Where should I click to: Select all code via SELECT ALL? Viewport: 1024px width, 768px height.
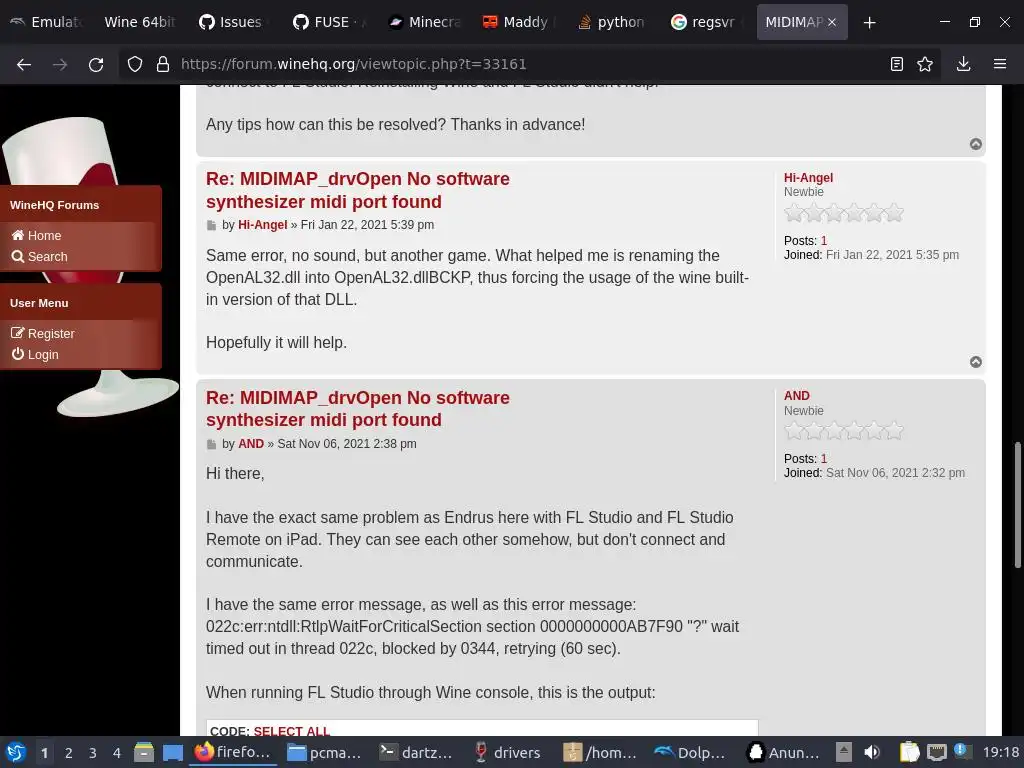(291, 731)
